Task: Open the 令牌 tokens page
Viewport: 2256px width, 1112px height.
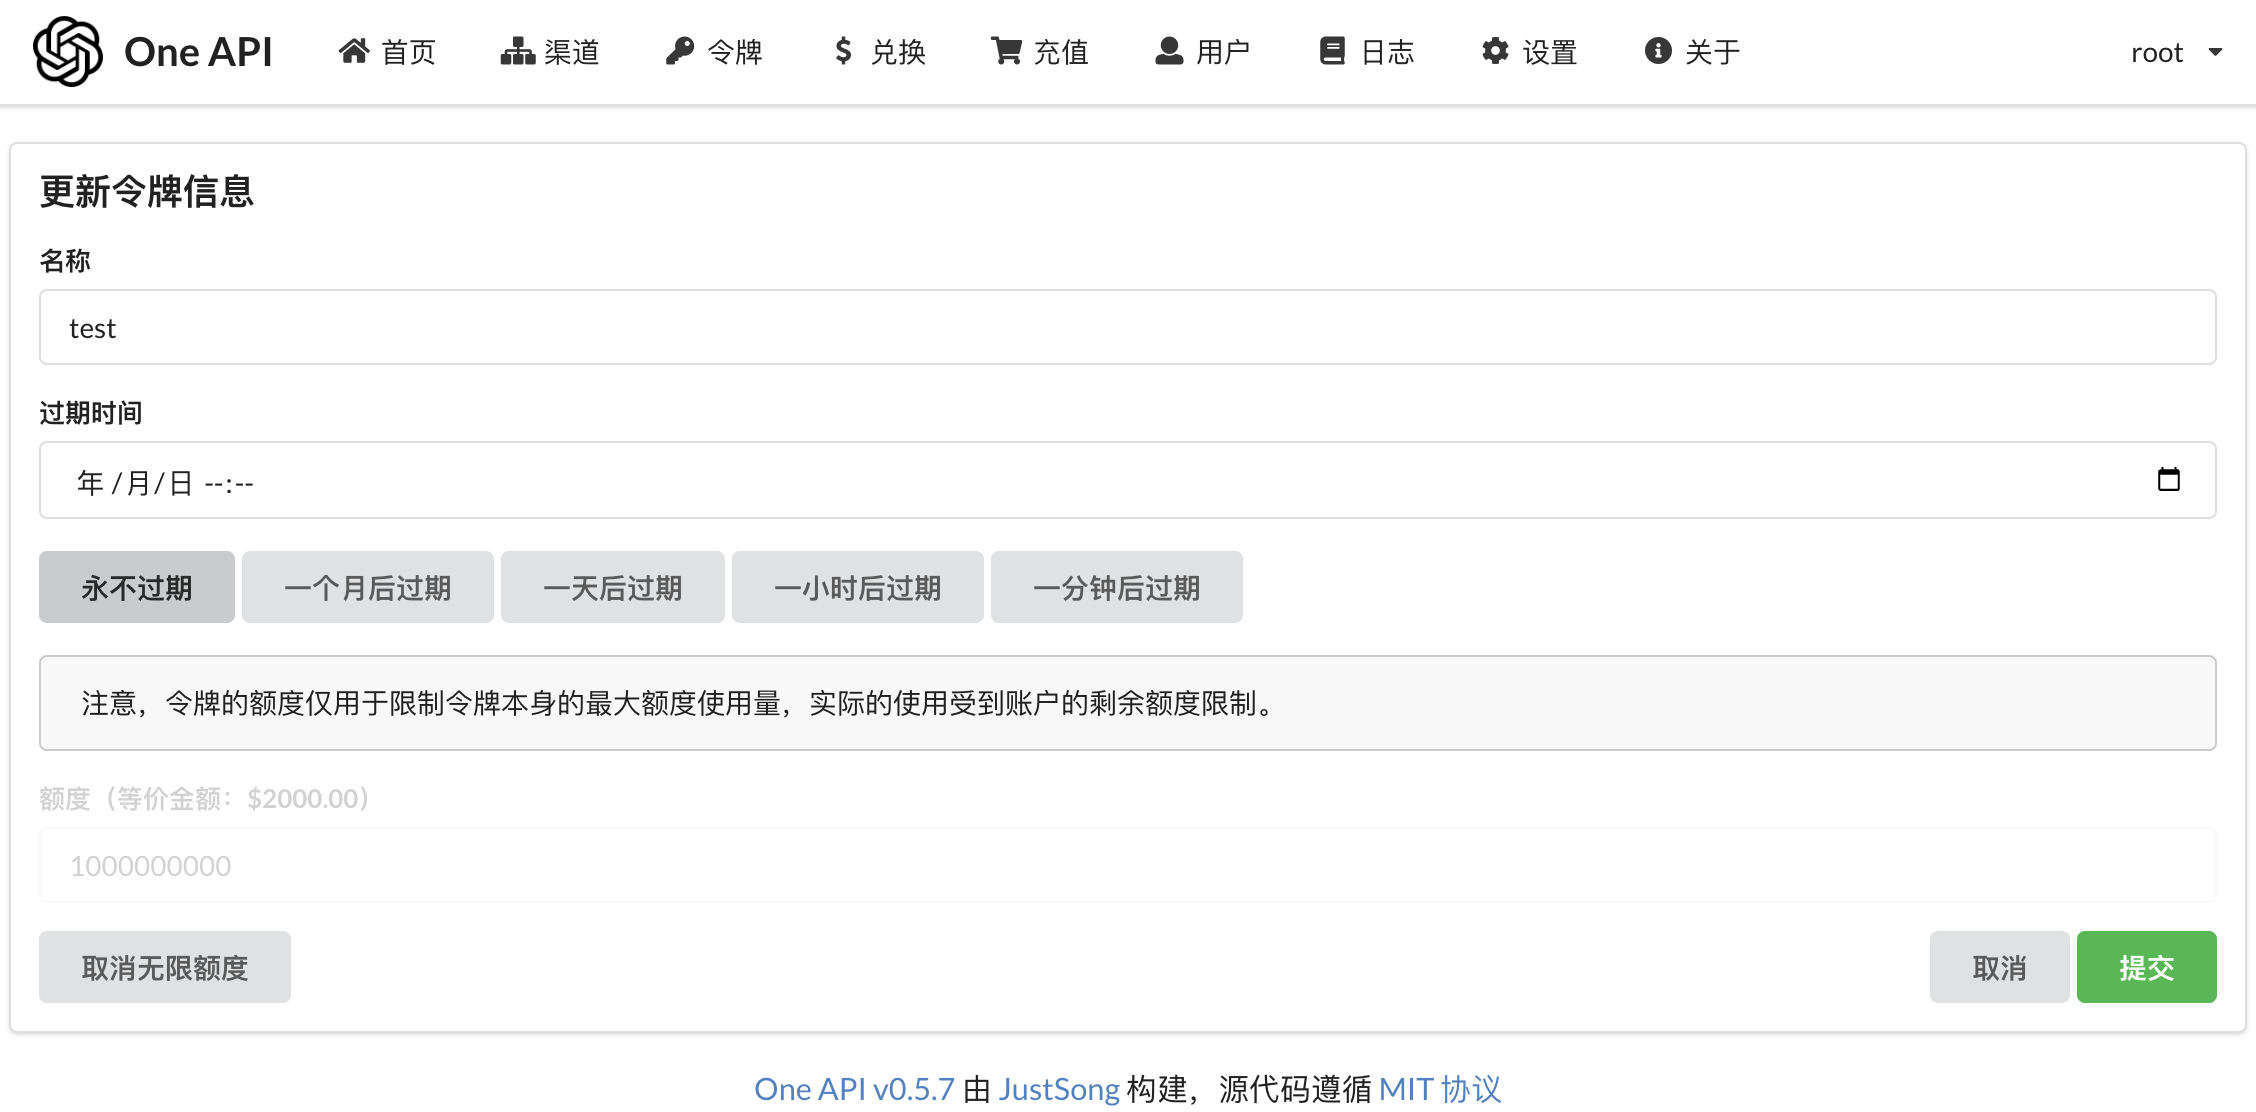Action: pyautogui.click(x=714, y=52)
